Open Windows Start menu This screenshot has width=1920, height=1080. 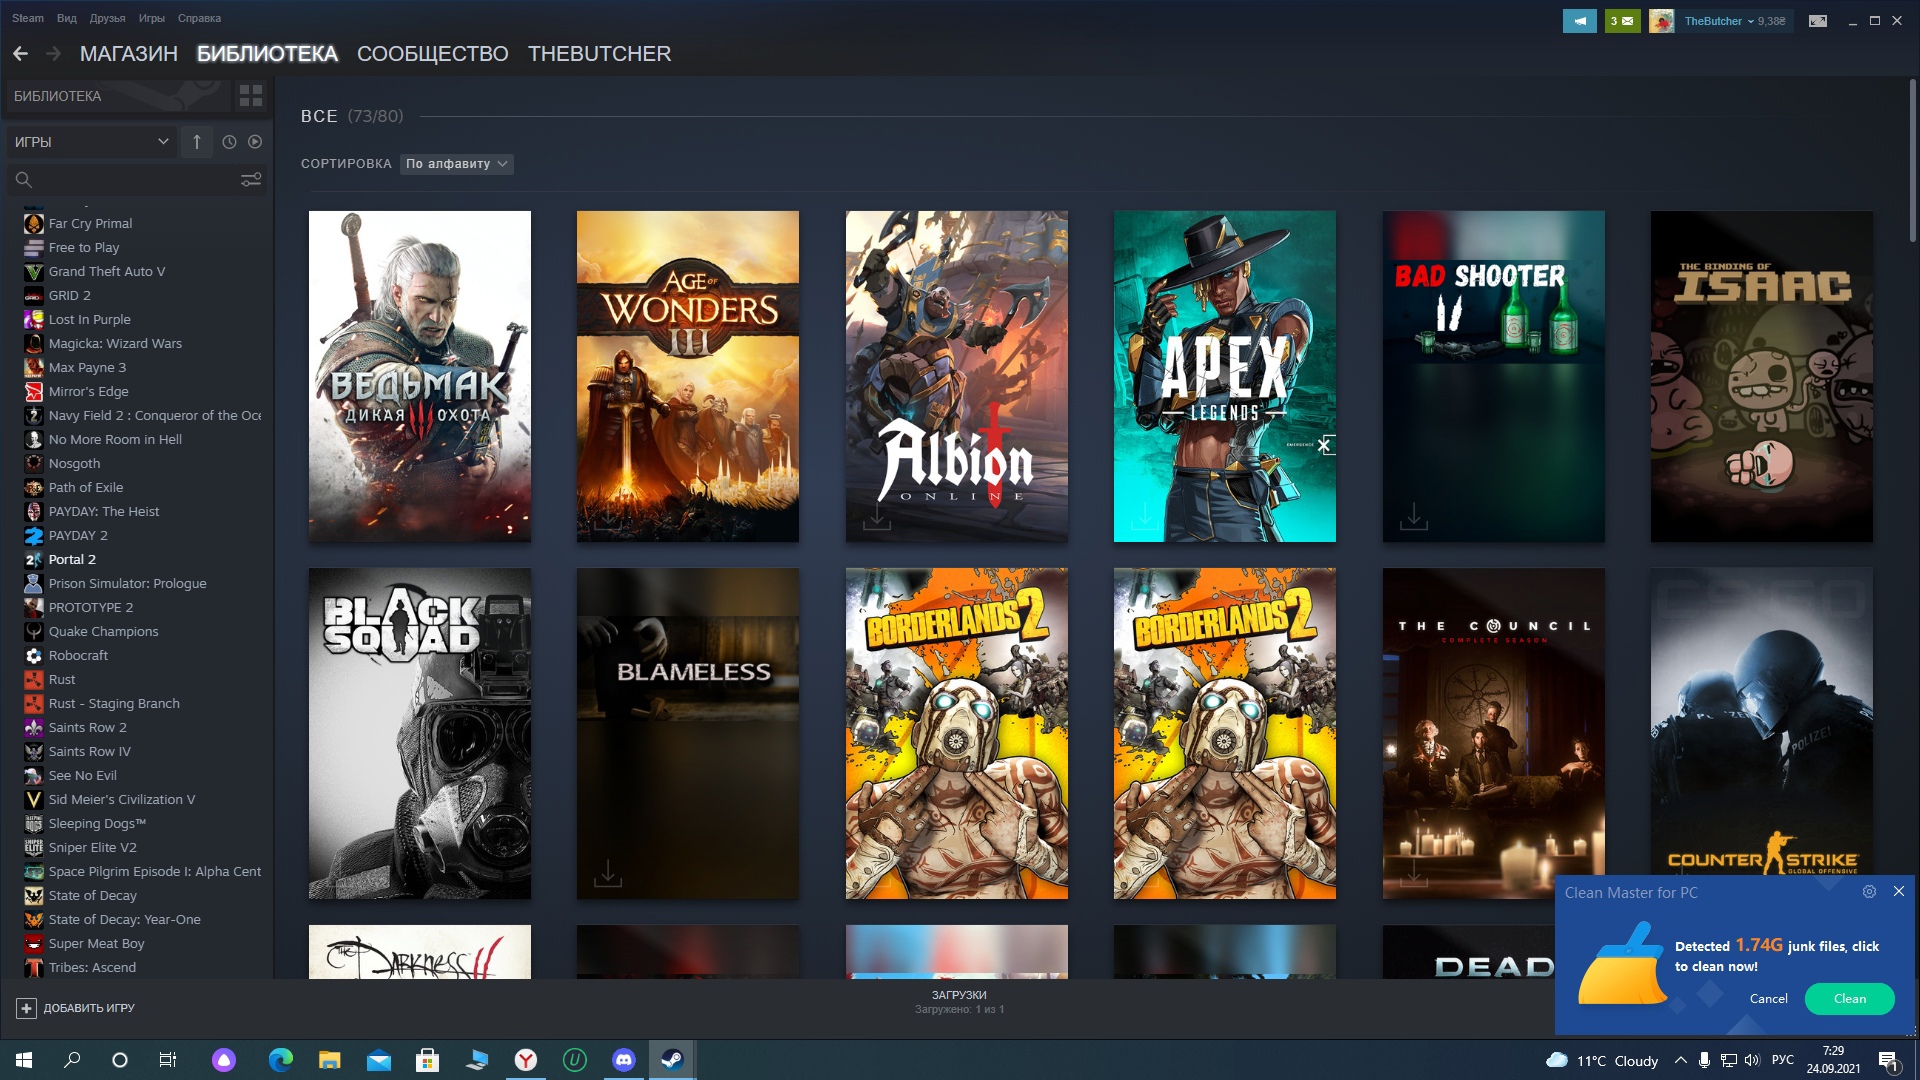(x=24, y=1060)
